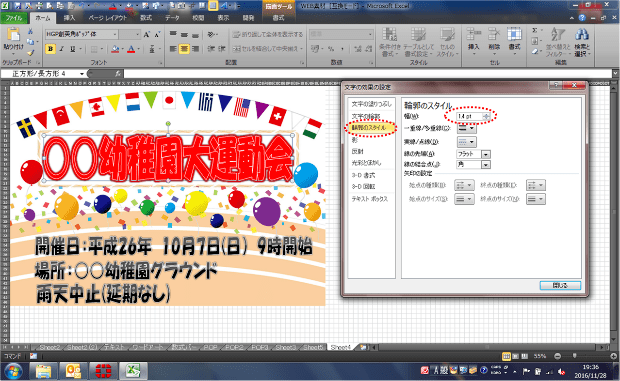Open dash type (実線/点線) dropdown
620x381 pixels.
click(467, 142)
